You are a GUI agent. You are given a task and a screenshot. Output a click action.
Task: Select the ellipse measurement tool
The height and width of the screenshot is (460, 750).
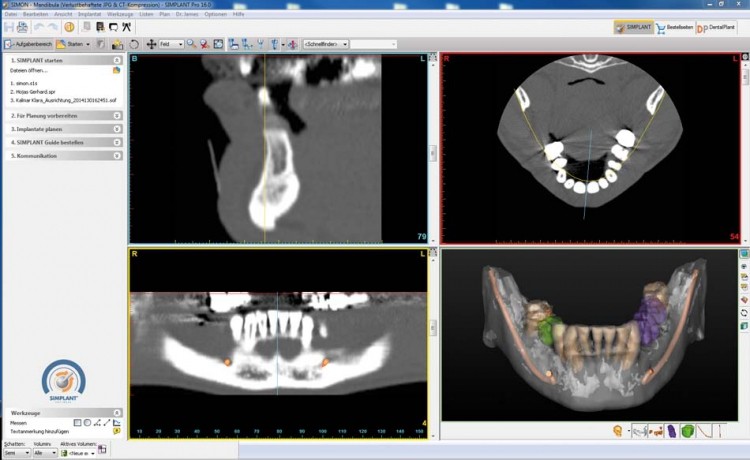[87, 423]
